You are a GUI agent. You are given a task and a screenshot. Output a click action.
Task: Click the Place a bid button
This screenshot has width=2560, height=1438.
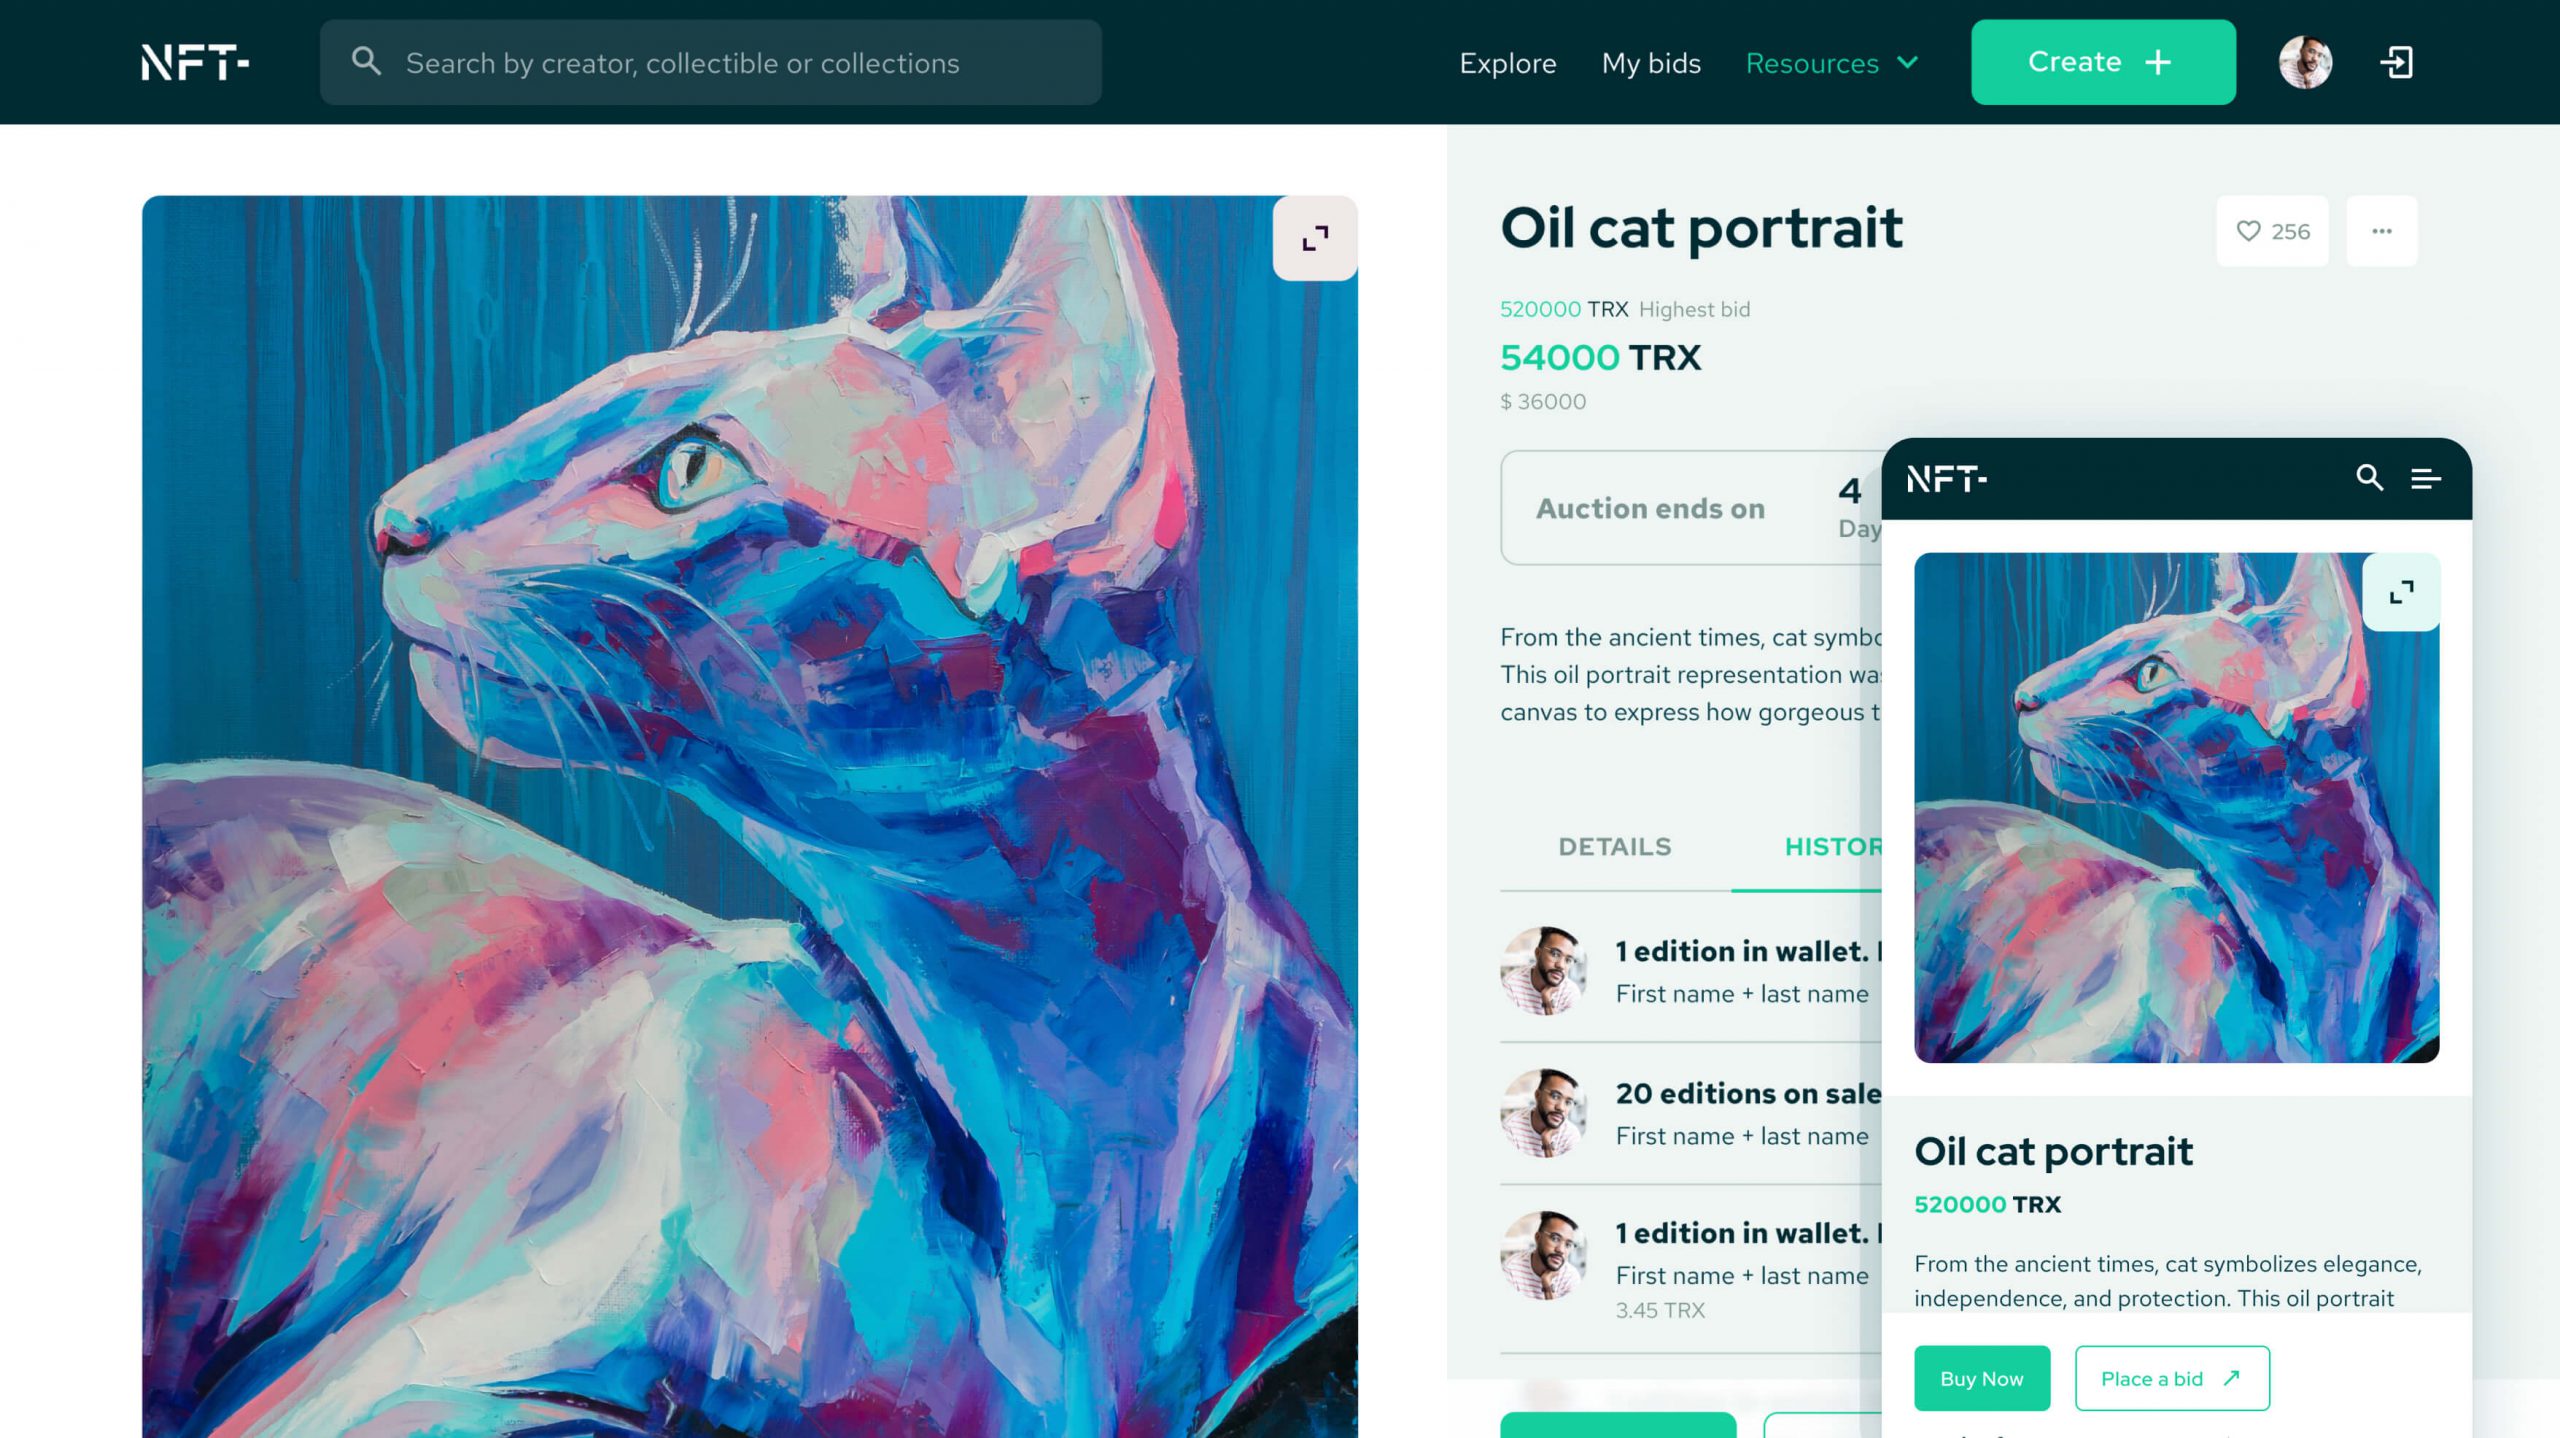click(x=2172, y=1378)
